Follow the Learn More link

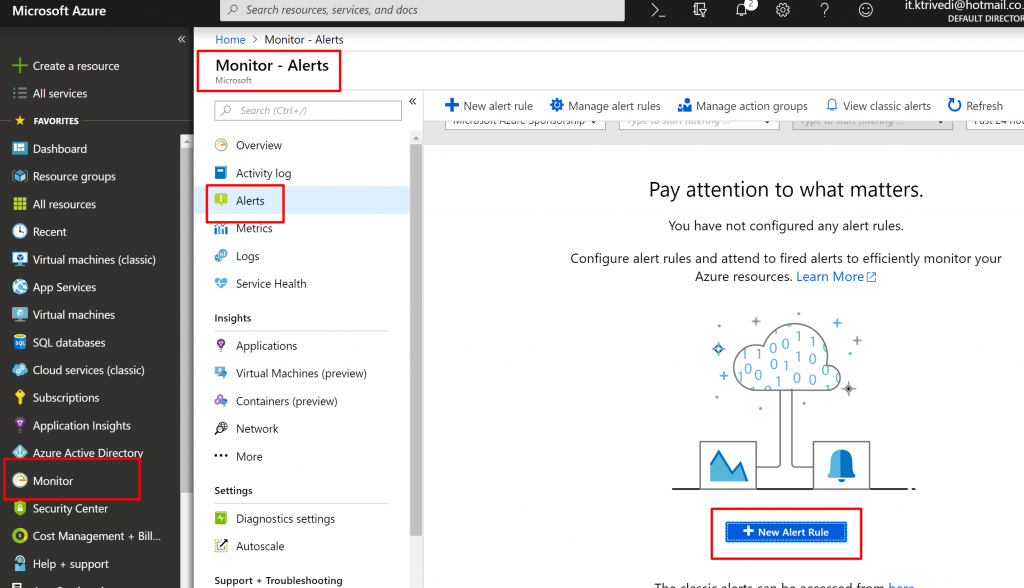835,277
